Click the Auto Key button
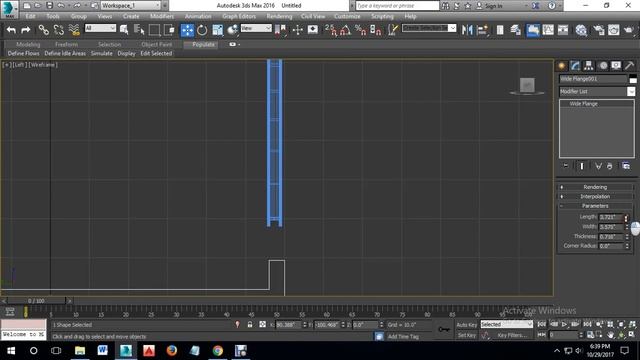Screen dimensions: 640x360 [x=467, y=325]
